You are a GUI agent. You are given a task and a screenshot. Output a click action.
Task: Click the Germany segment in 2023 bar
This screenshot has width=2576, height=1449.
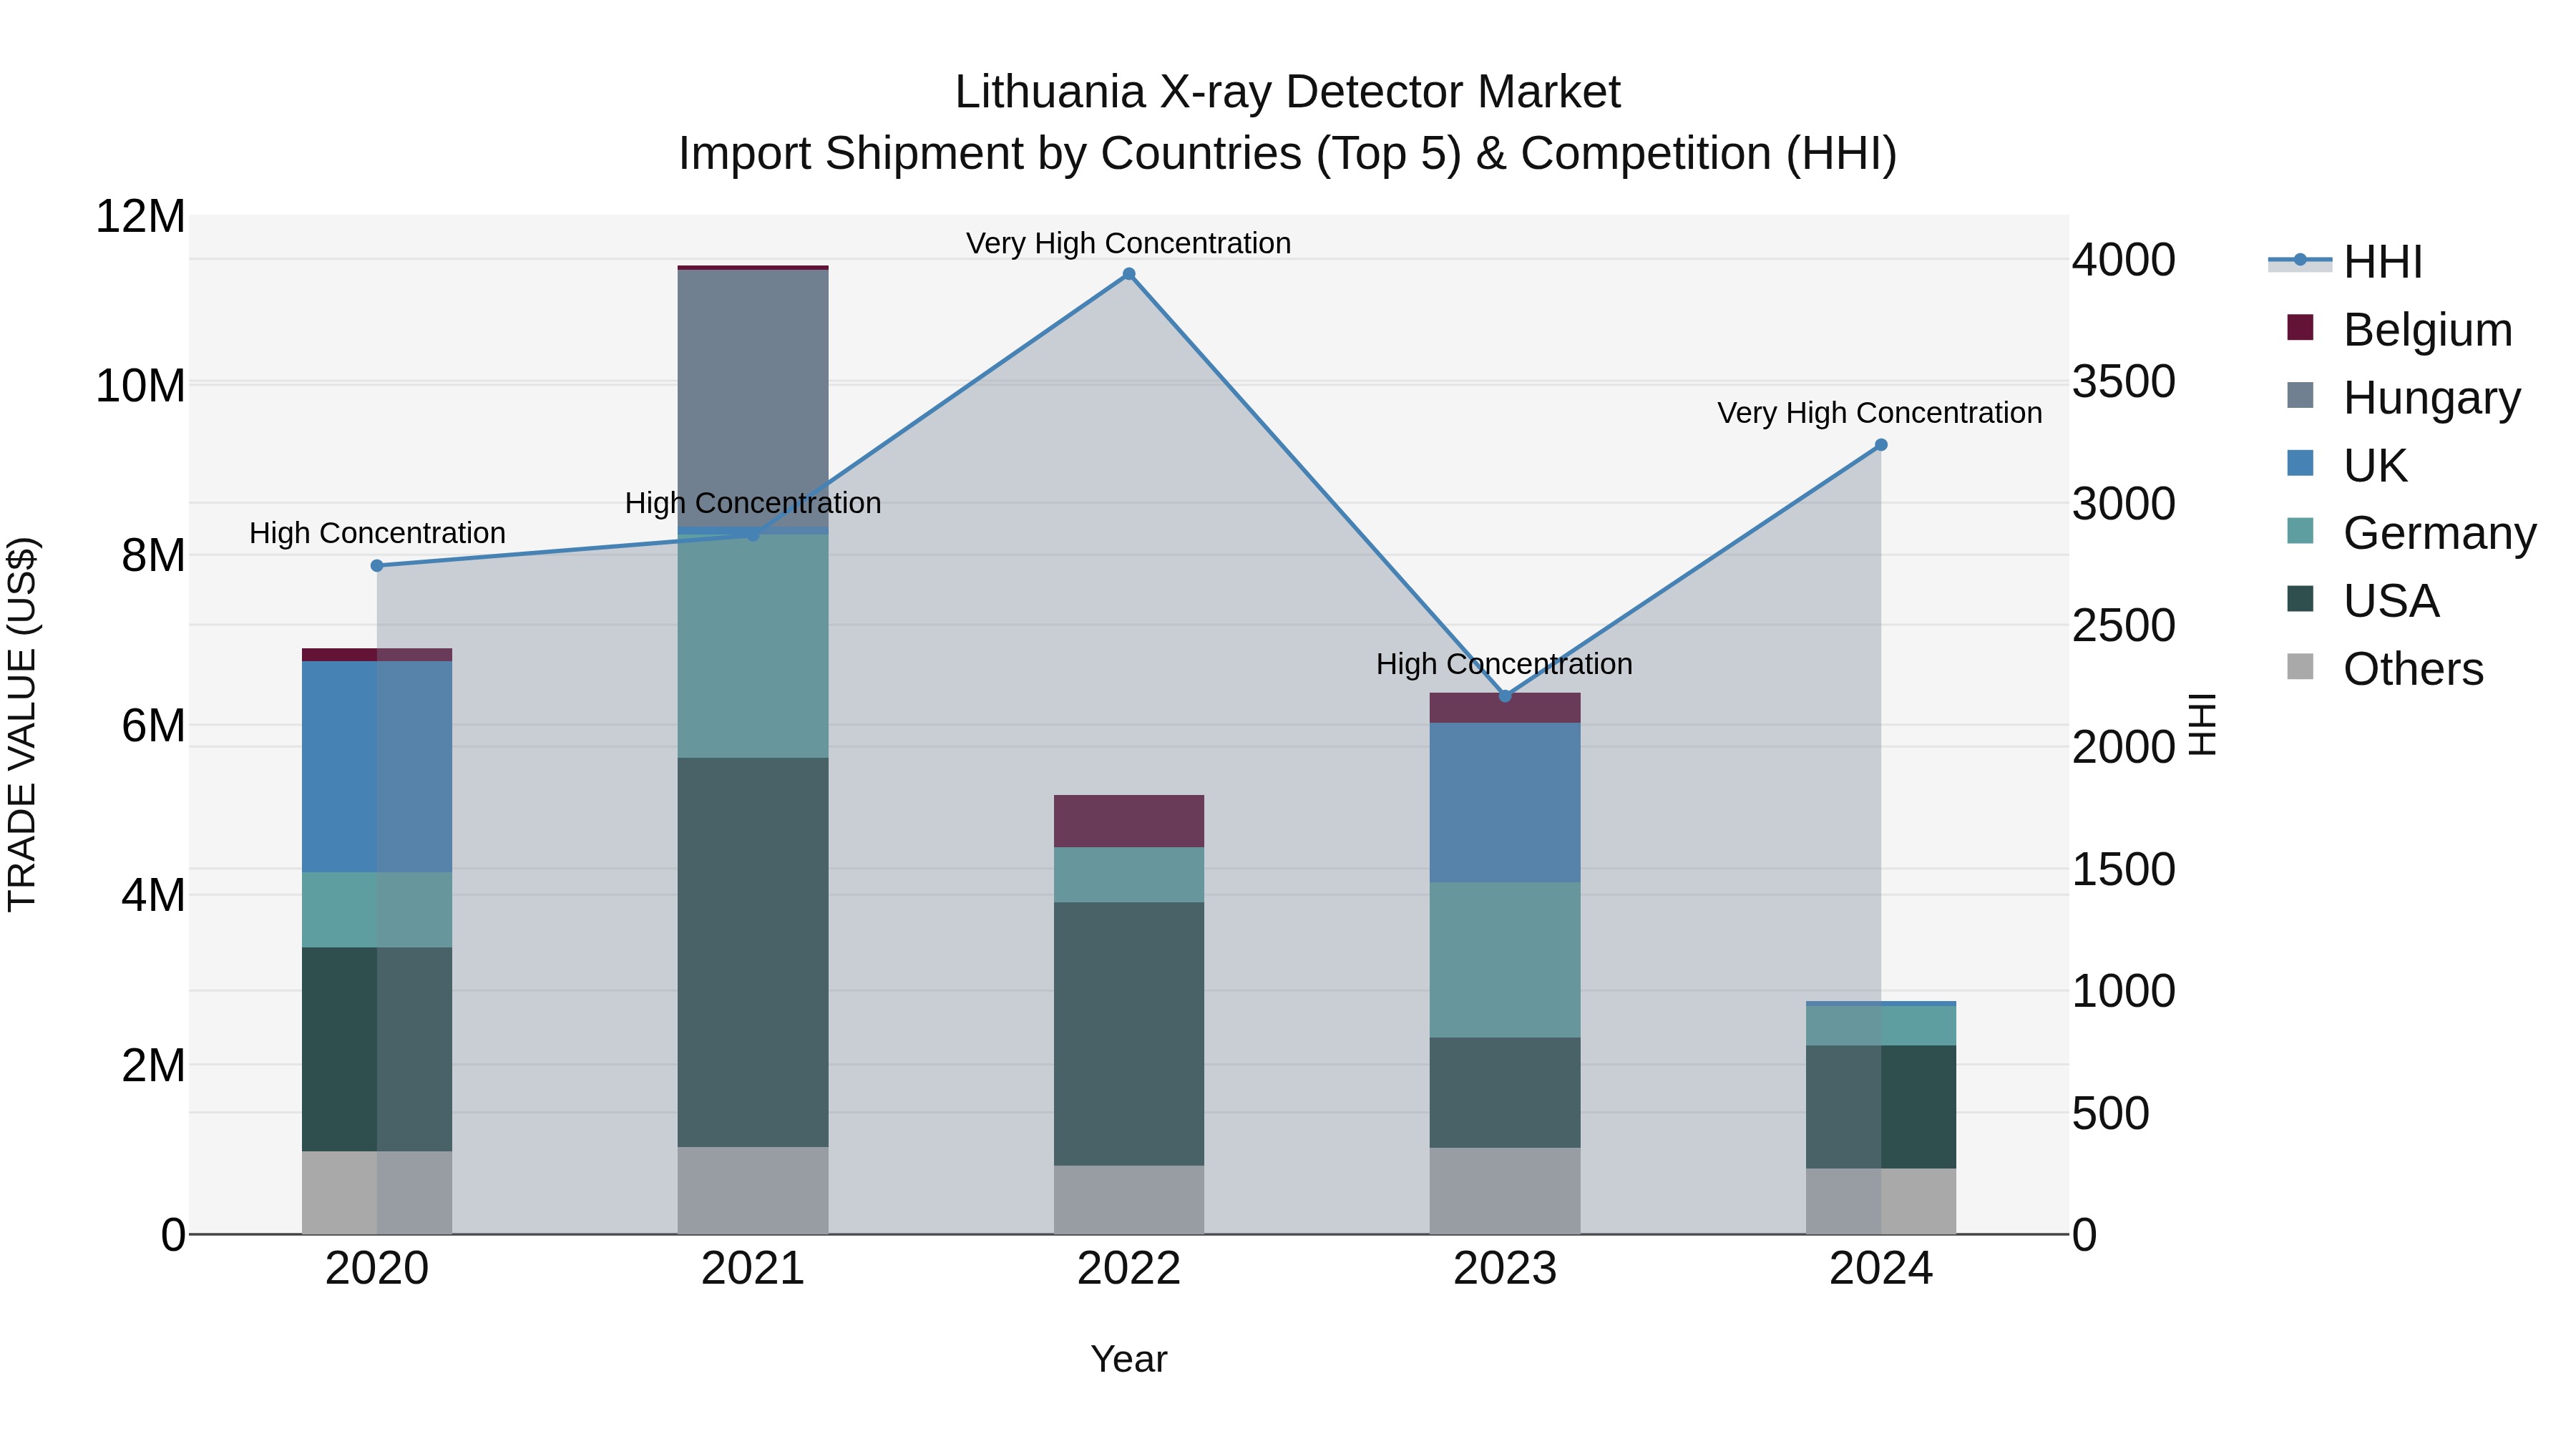[1505, 960]
